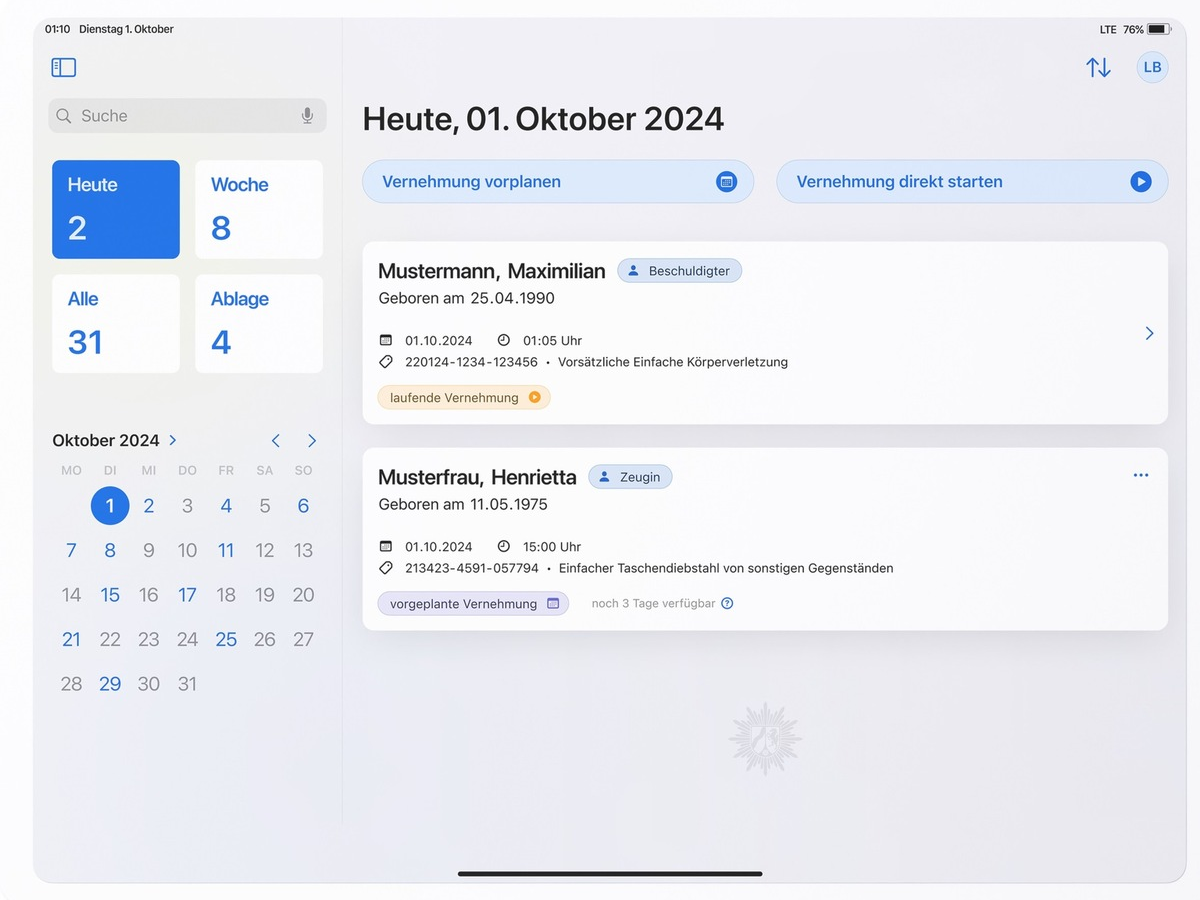Click the calendar icon on 'vorgeplante Vernehmung' badge

pyautogui.click(x=553, y=603)
